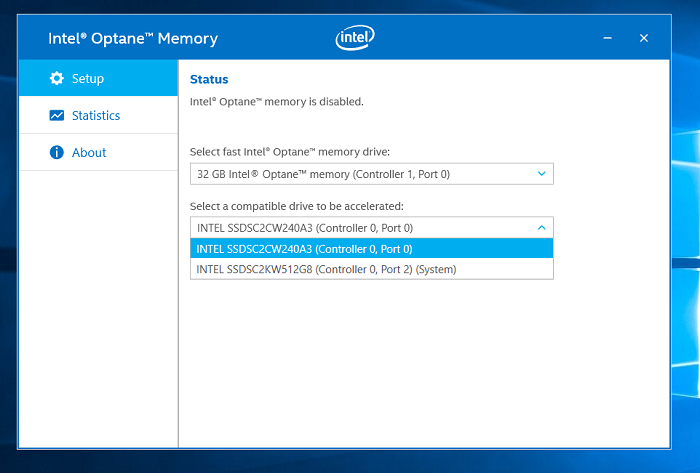
Task: Close the Intel Optane Memory window
Action: point(644,38)
